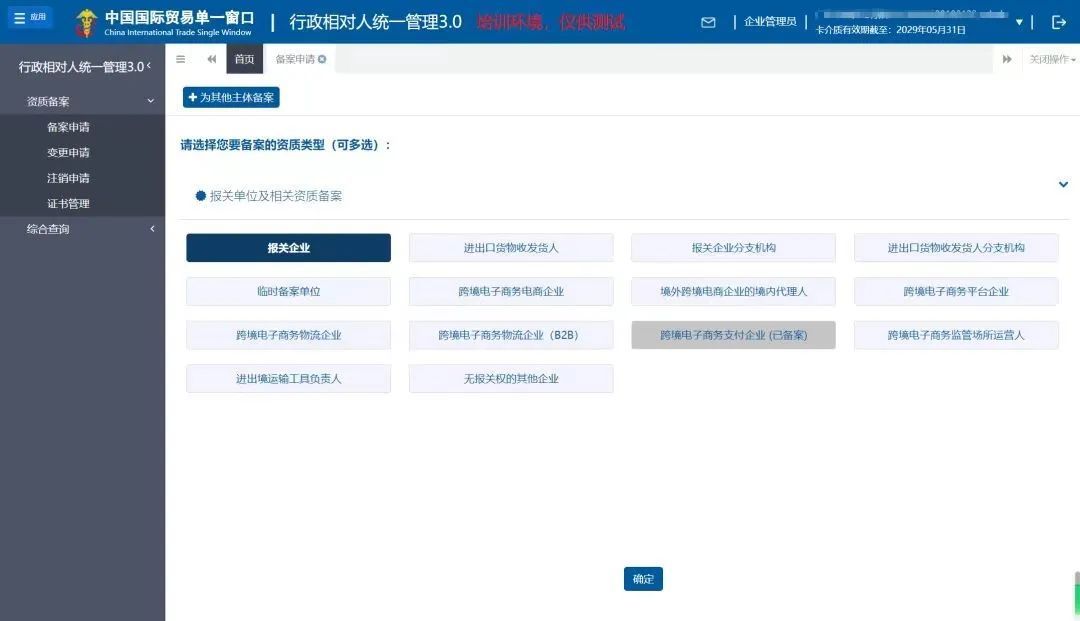Screen dimensions: 1080x621
Task: Open the user account dropdown arrow
Action: click(1019, 22)
